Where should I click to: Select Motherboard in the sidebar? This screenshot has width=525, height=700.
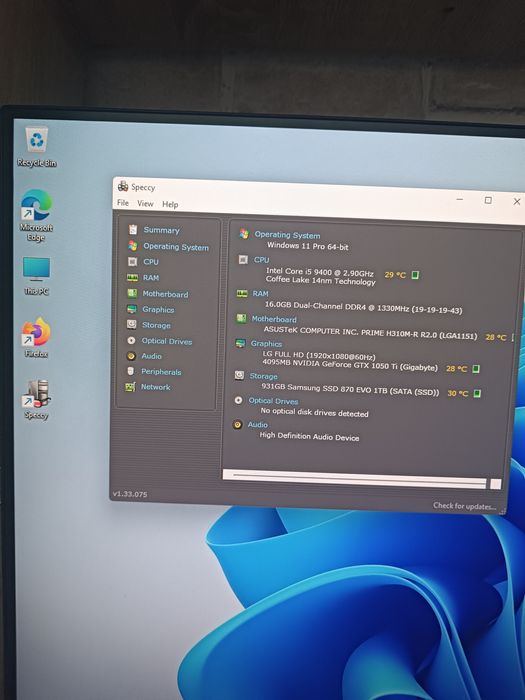click(165, 294)
